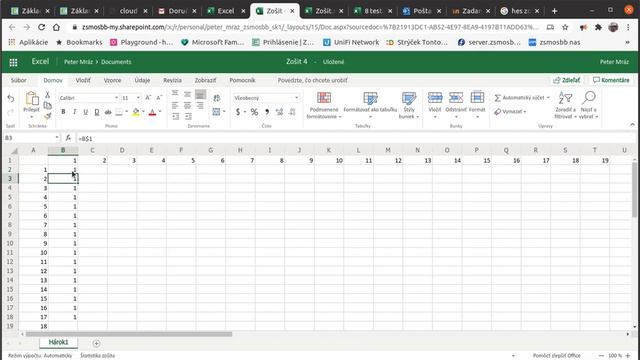The image size is (640, 360).
Task: Toggle bold formatting
Action: pyautogui.click(x=63, y=112)
